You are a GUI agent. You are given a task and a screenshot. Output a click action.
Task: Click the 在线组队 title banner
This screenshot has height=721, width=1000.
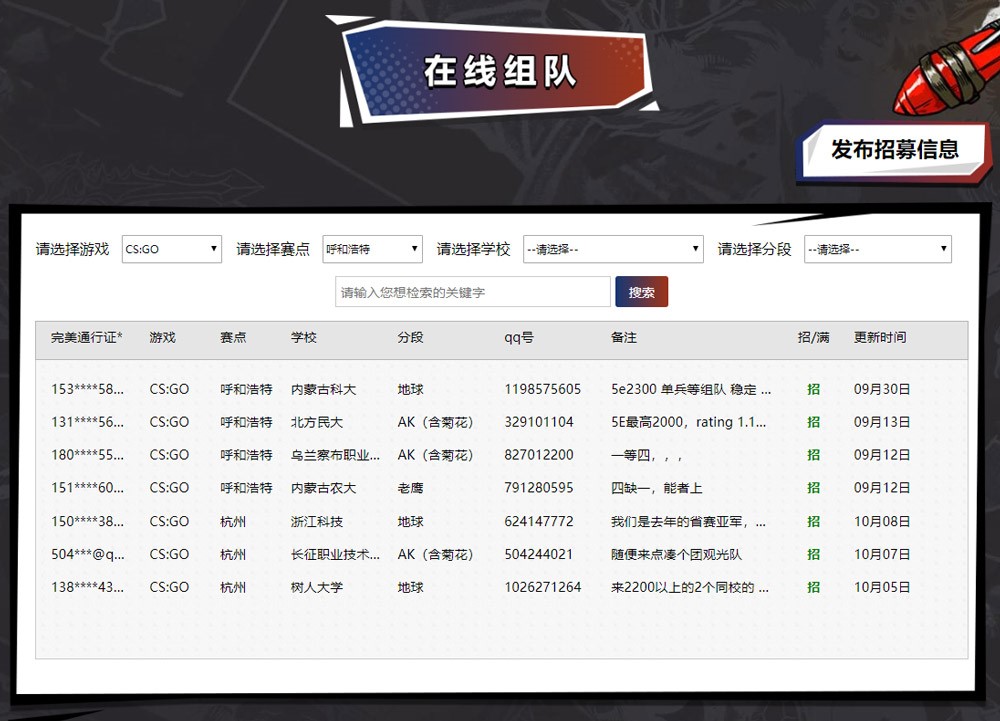click(499, 72)
